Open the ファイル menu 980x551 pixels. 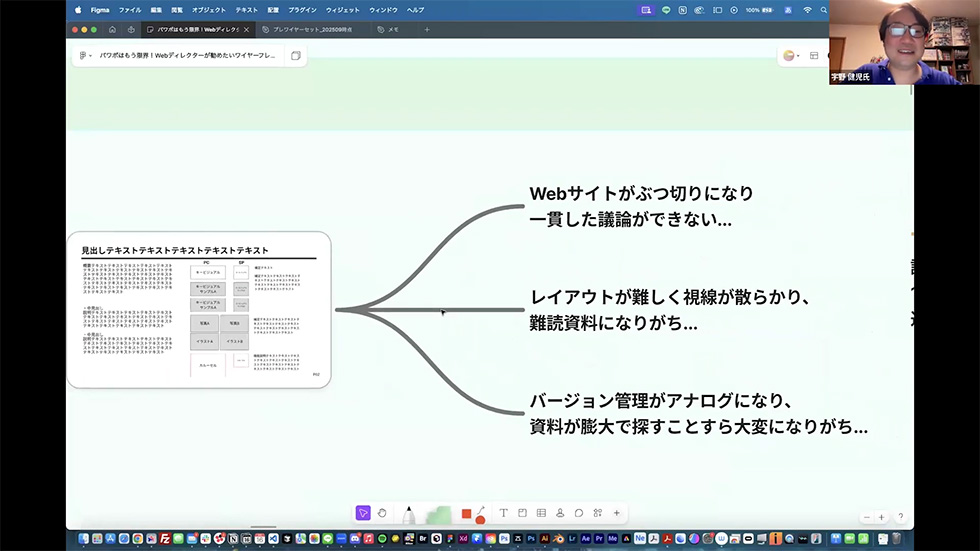pos(130,10)
